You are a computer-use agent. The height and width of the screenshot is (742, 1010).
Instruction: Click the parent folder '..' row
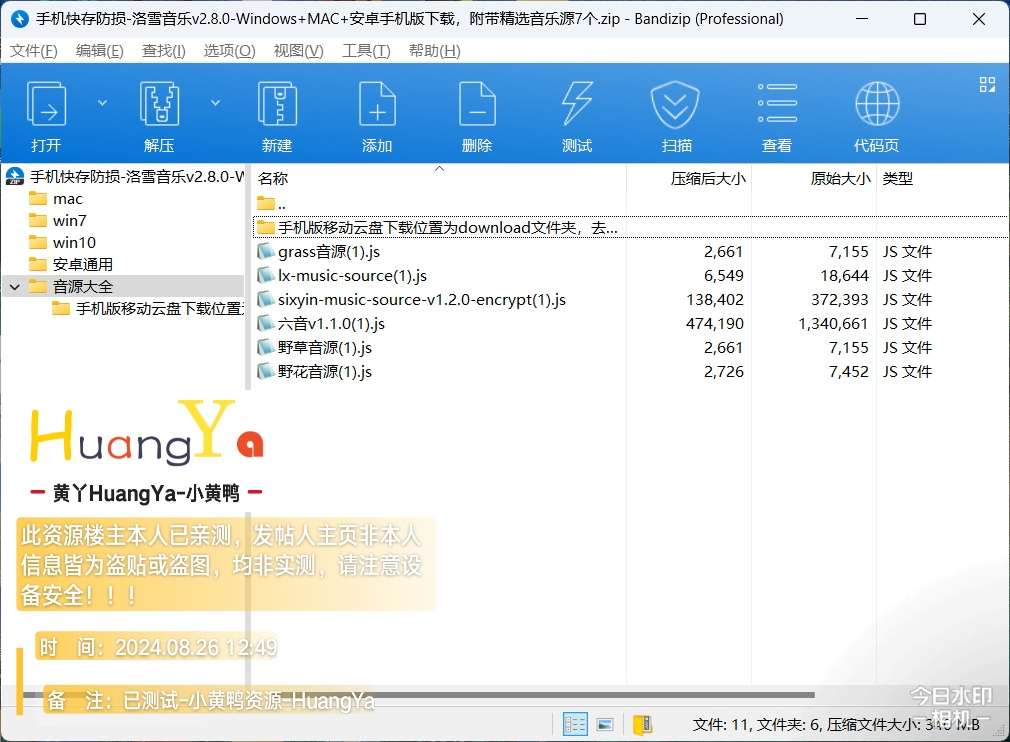pos(631,204)
